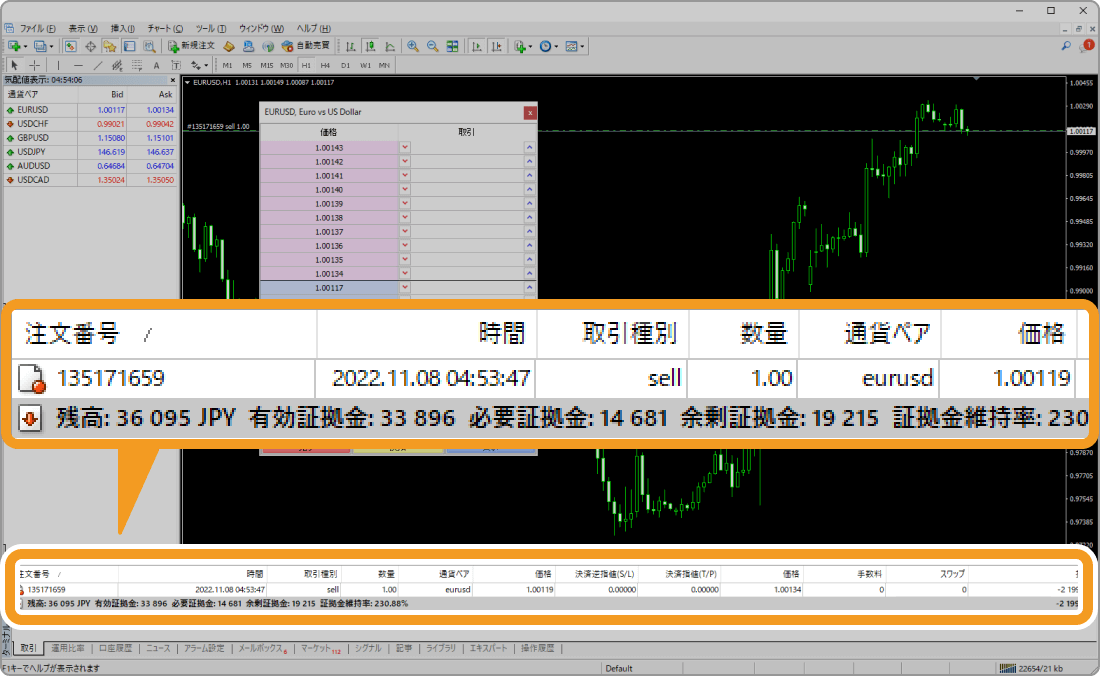
Task: Select the crosshair tool in drawing toolbar
Action: pos(34,65)
